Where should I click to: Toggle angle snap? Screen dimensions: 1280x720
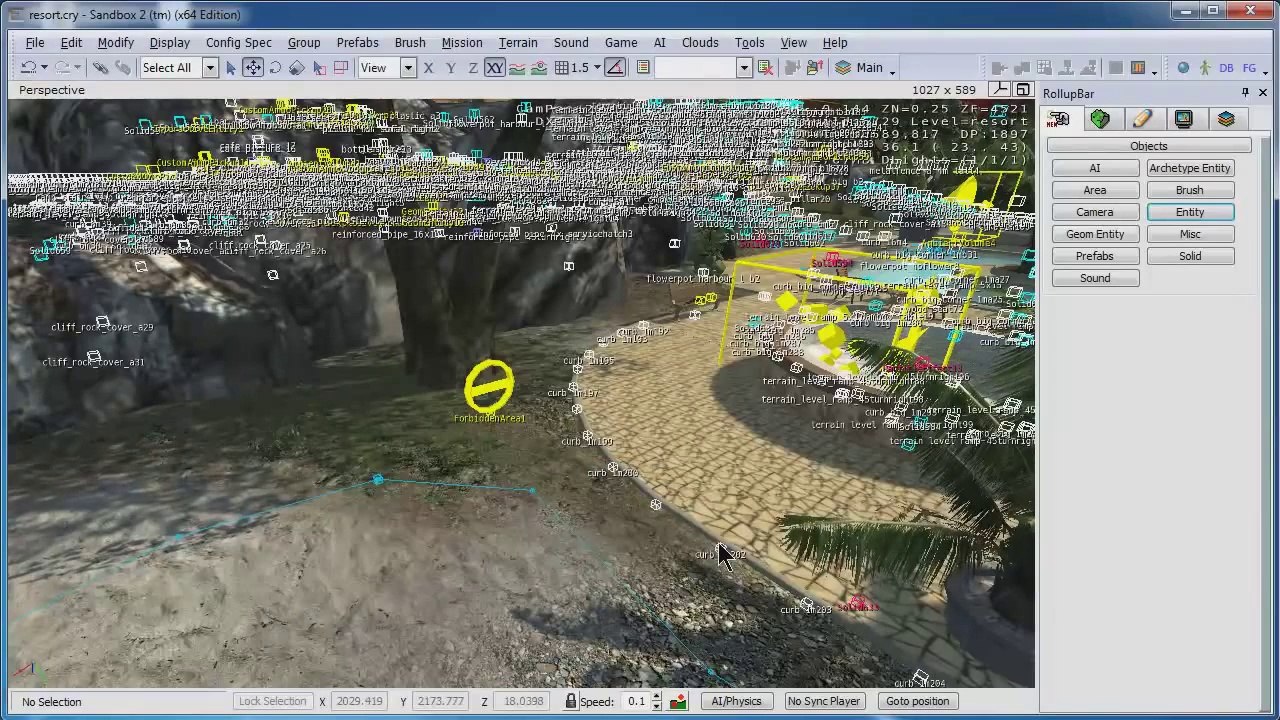click(x=615, y=68)
